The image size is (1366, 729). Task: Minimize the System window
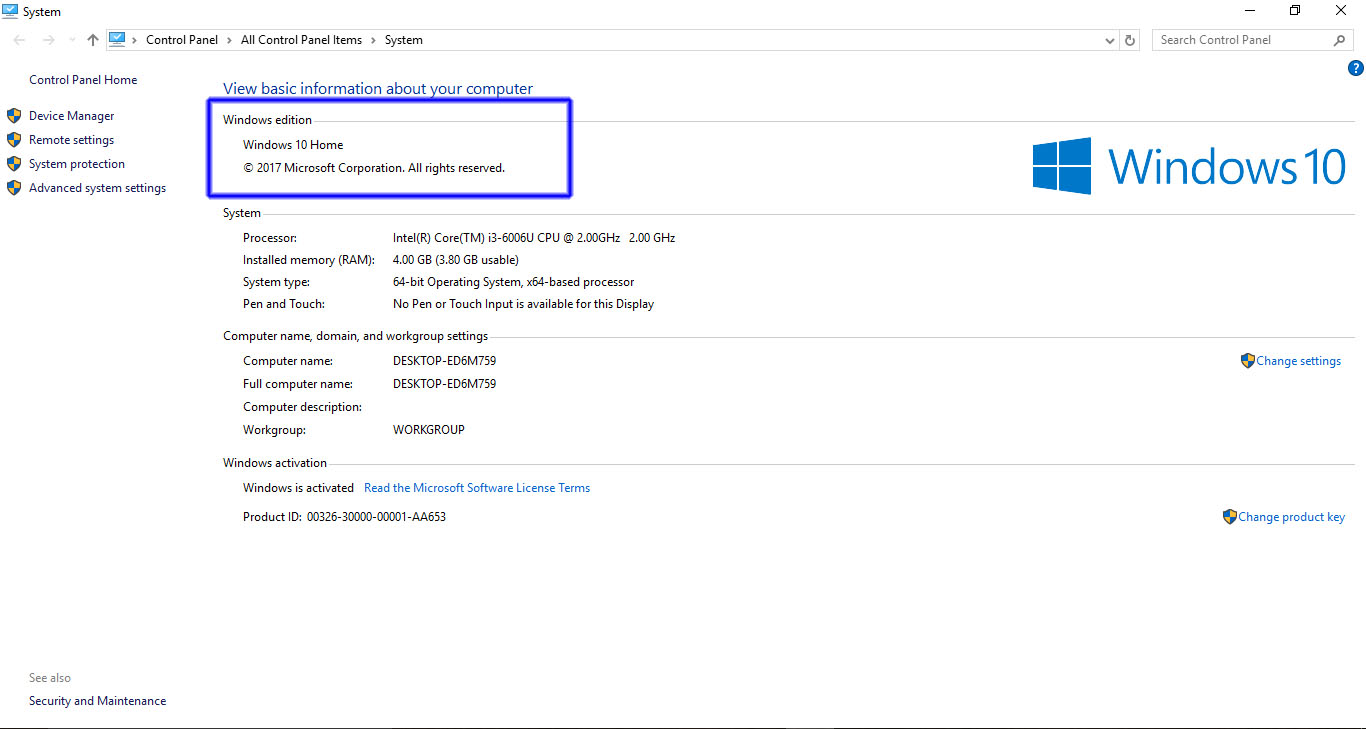coord(1250,11)
